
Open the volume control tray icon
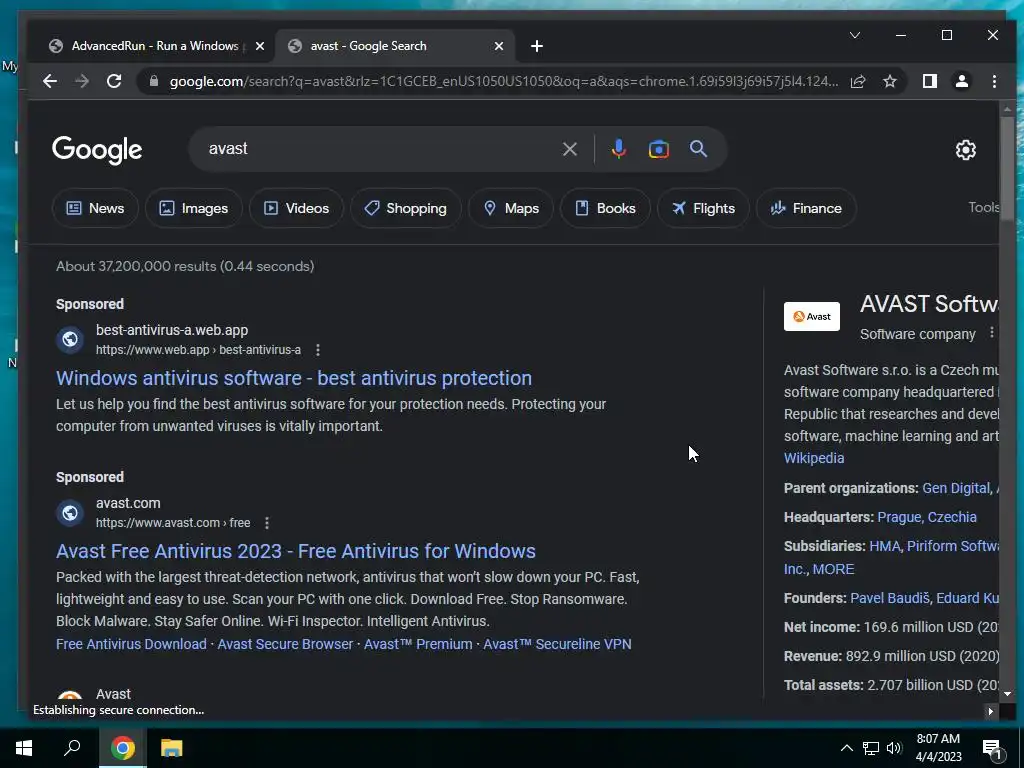coord(894,748)
